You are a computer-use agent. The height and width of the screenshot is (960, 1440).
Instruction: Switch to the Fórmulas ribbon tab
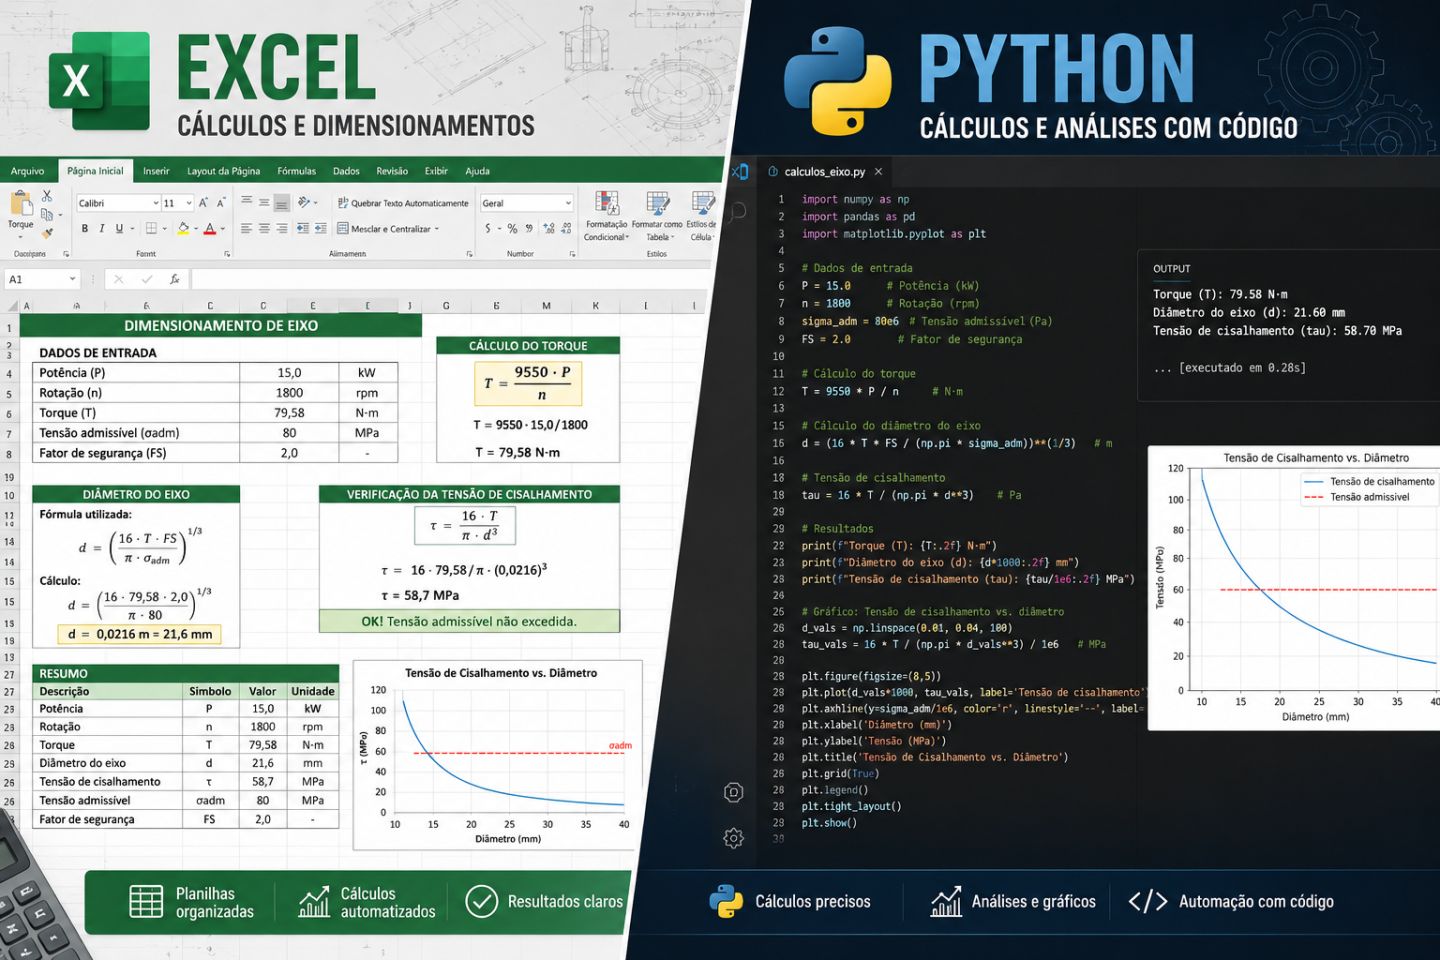pos(296,171)
